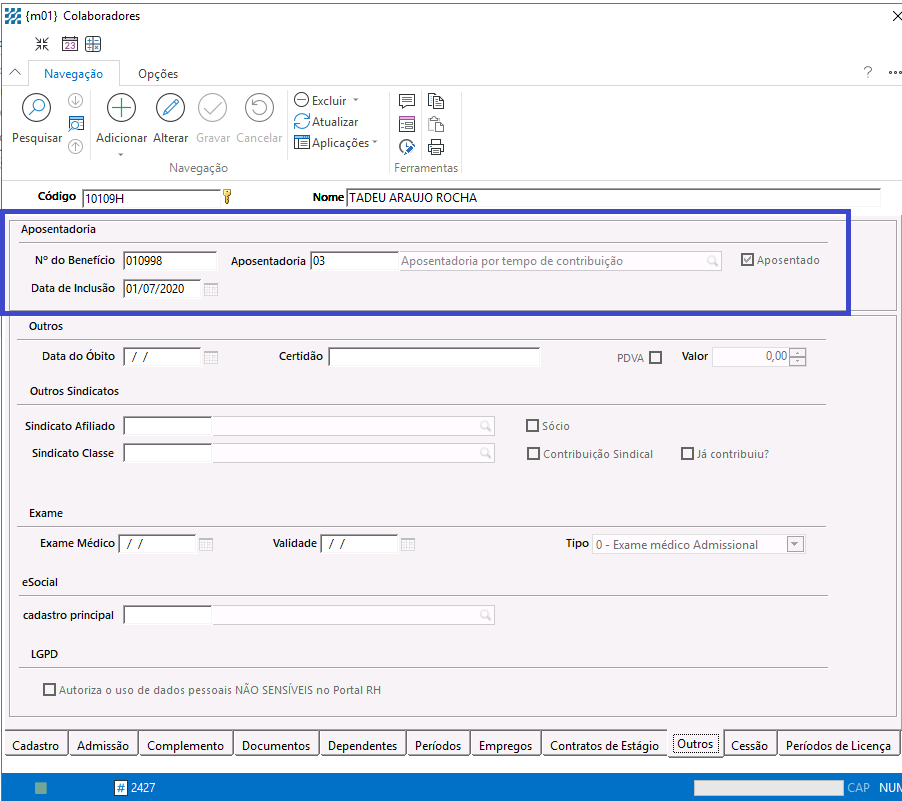Click the help question mark icon

[x=867, y=72]
